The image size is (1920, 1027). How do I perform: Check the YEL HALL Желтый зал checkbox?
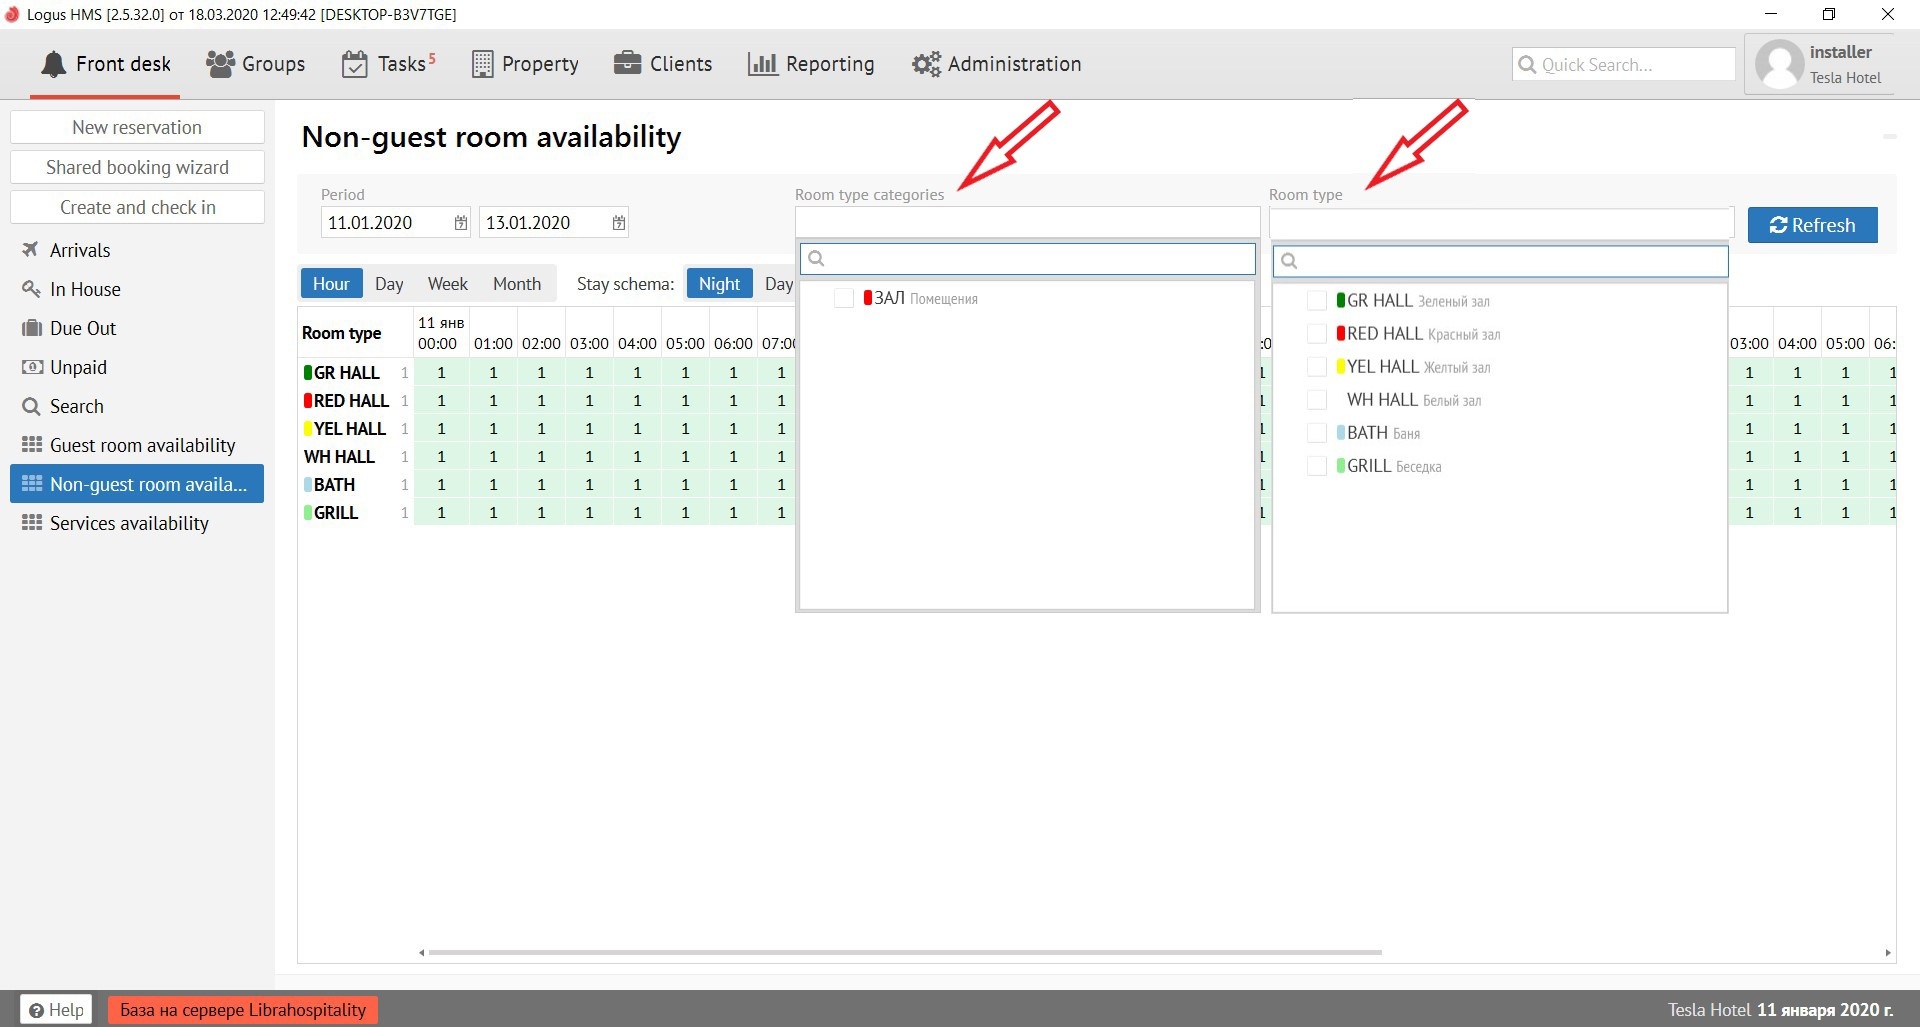(x=1317, y=366)
